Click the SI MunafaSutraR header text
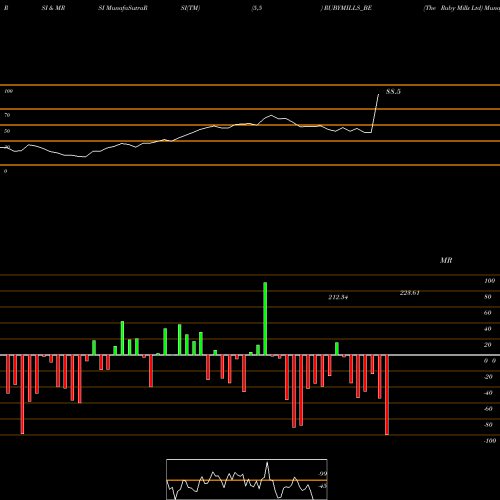The height and width of the screenshot is (500, 500). pos(123,8)
